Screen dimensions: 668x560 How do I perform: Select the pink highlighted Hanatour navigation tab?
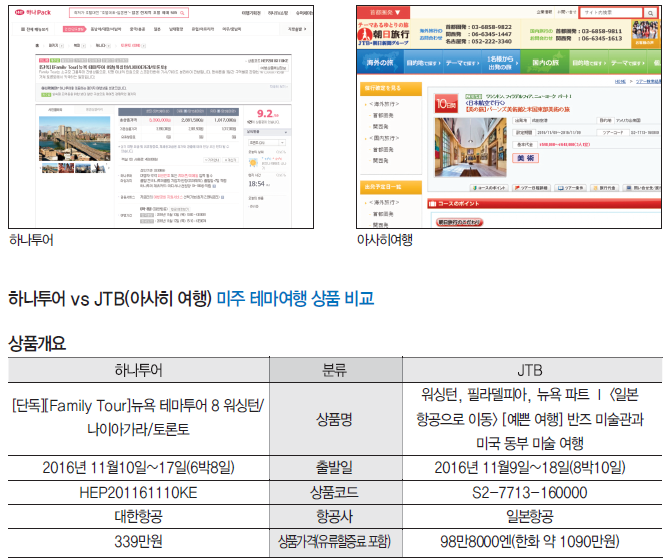pos(75,29)
